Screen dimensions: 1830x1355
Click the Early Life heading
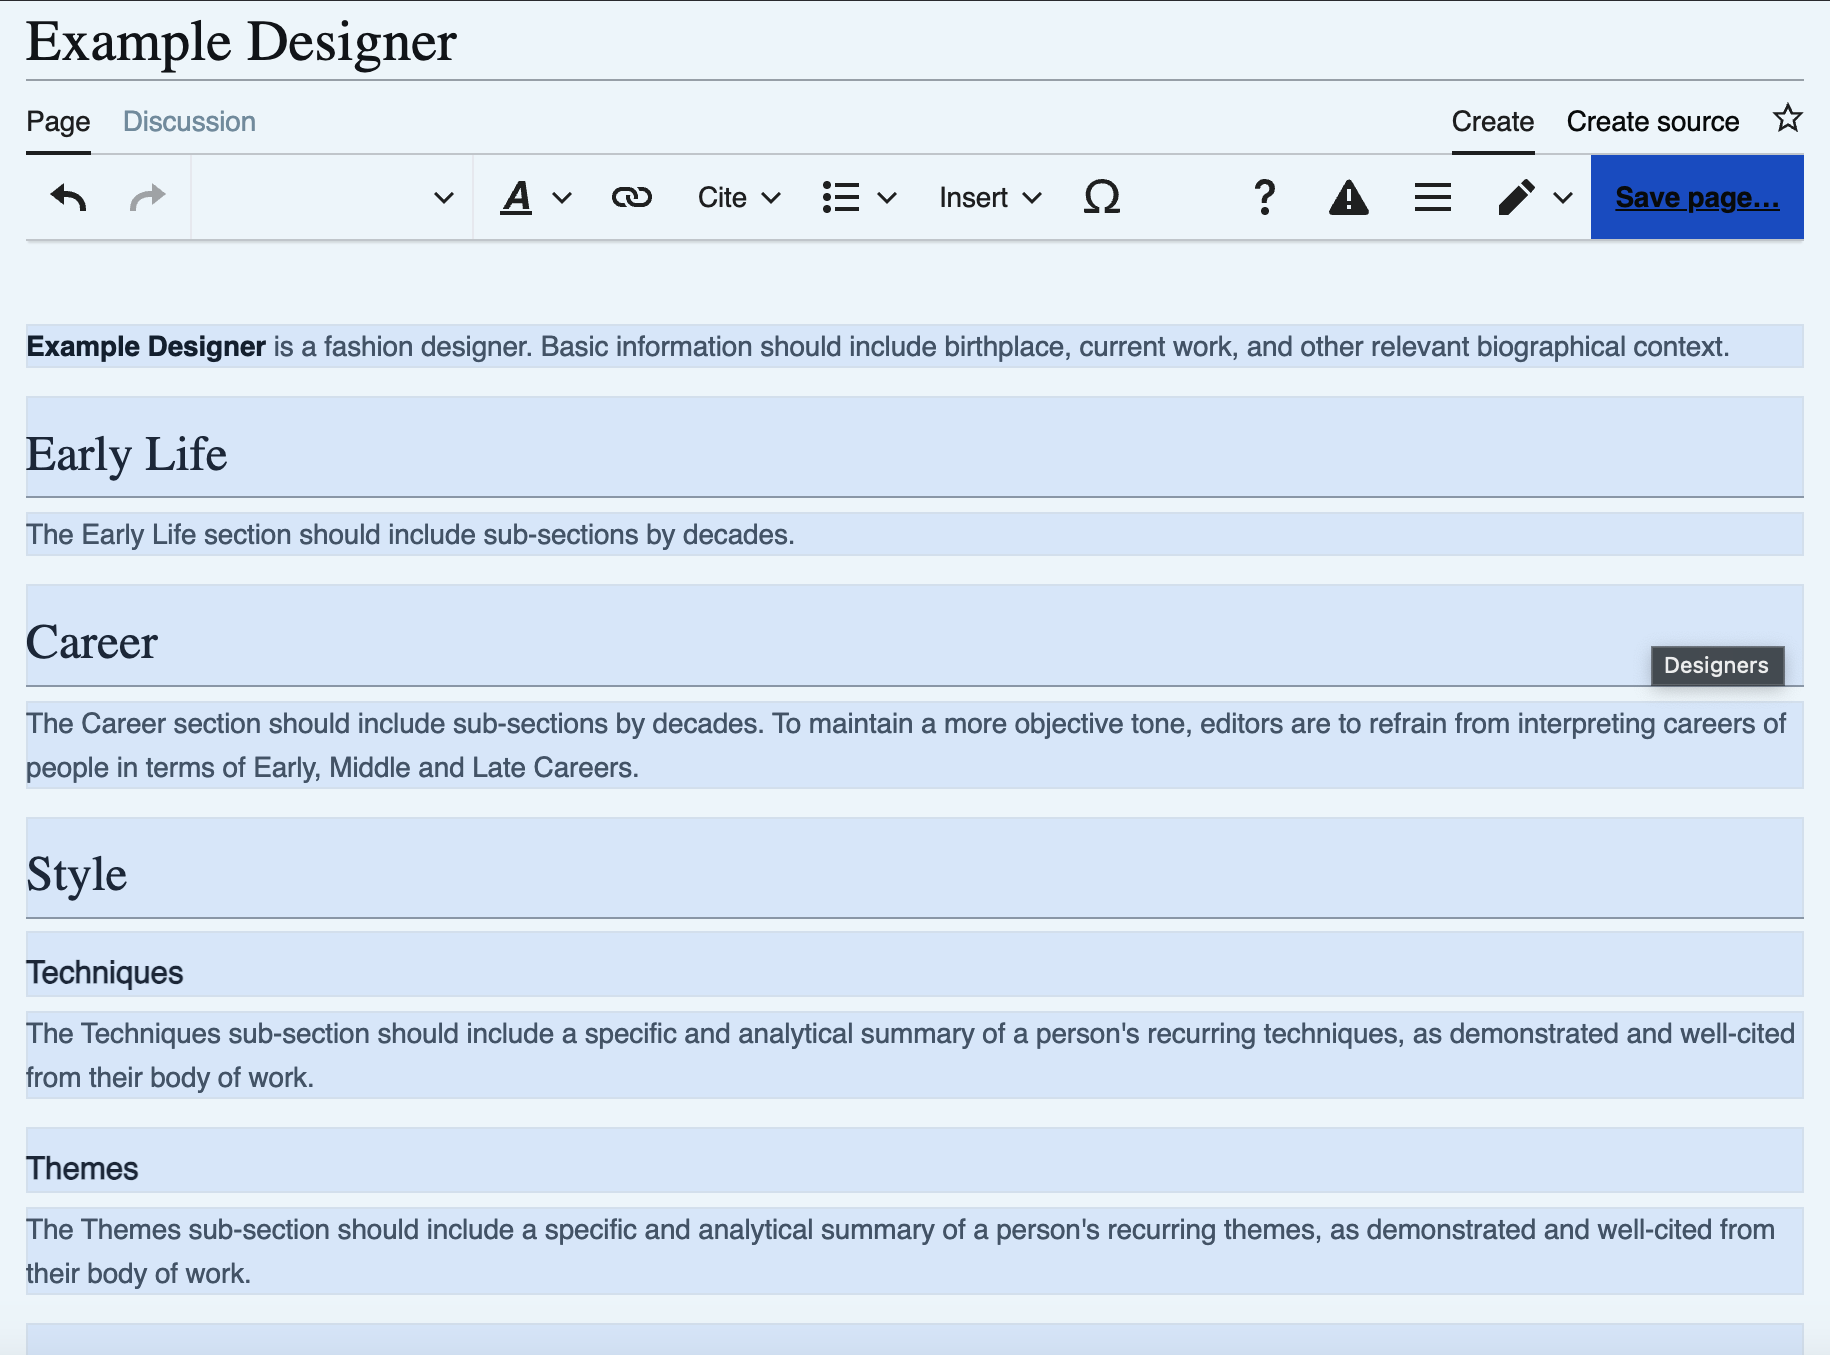pyautogui.click(x=127, y=454)
